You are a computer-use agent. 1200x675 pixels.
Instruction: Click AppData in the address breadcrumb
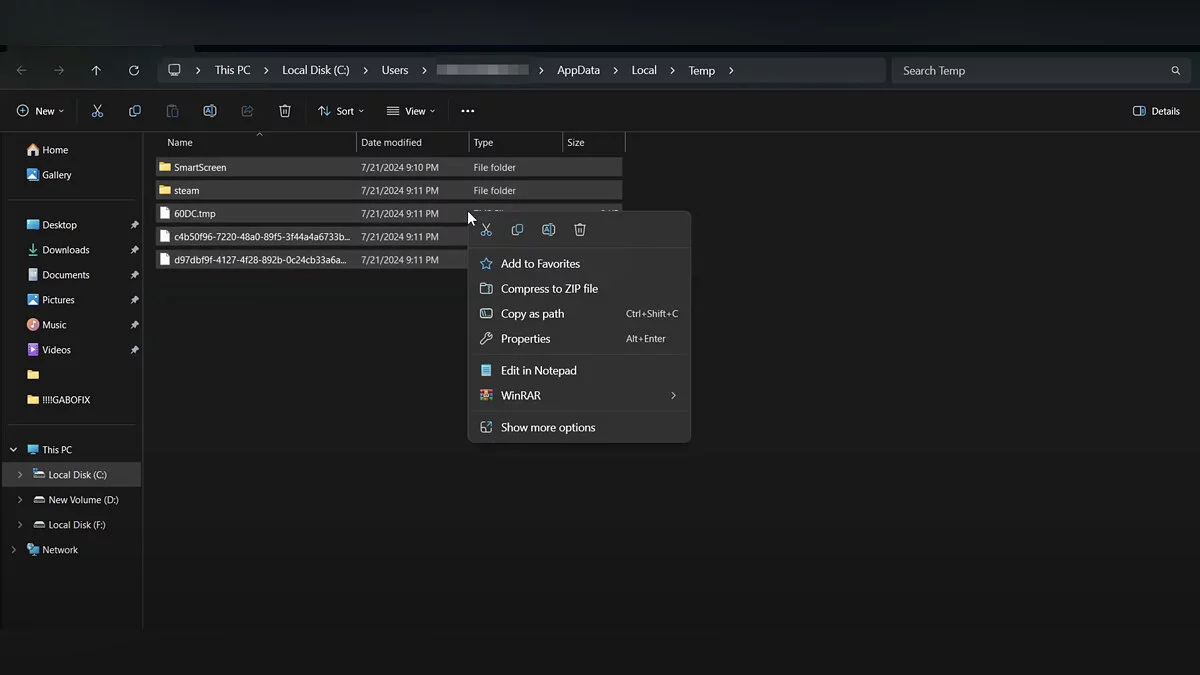point(578,71)
